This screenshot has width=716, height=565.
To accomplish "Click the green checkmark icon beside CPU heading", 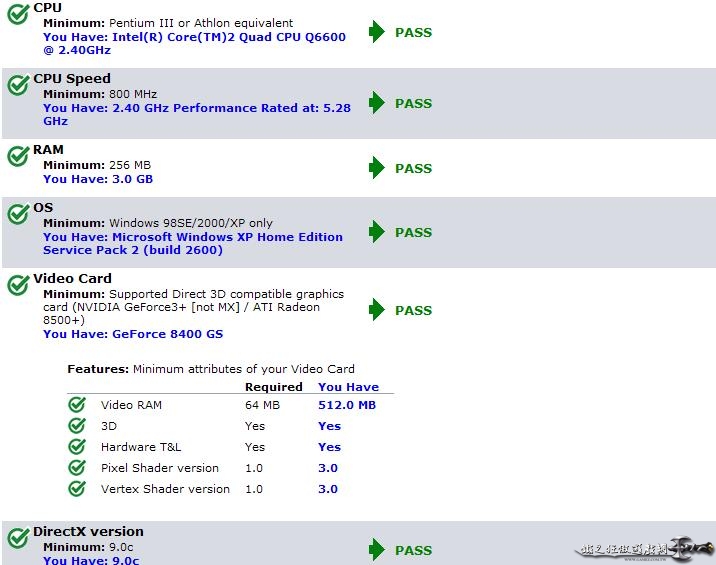I will coord(18,15).
